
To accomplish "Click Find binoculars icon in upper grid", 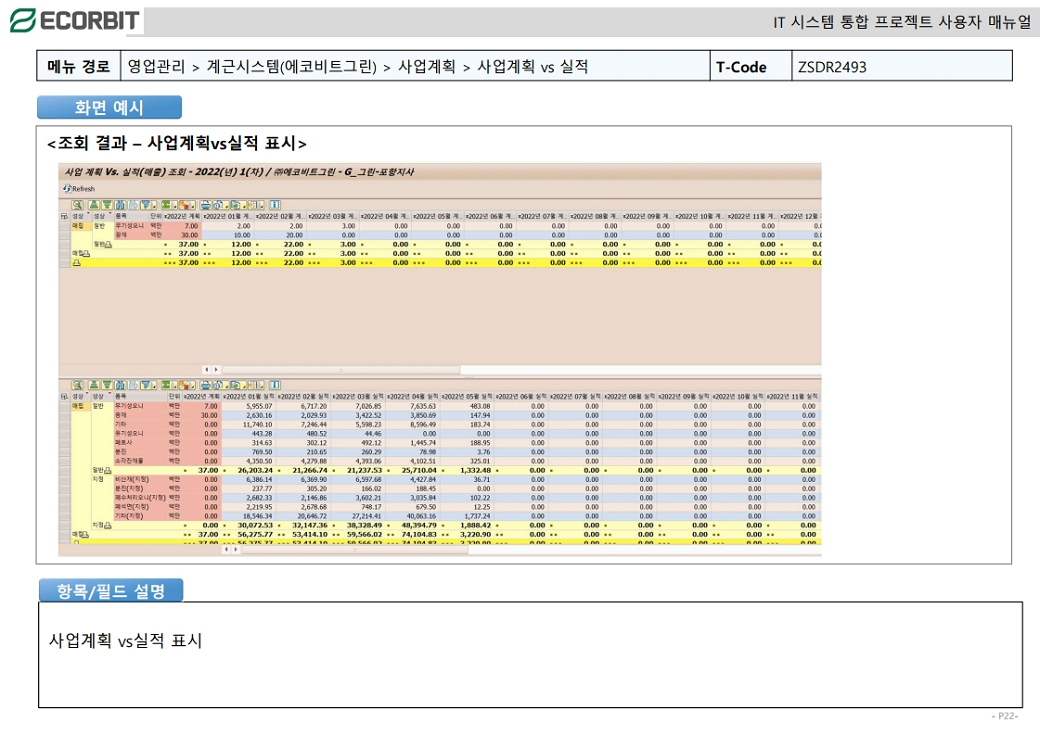I will click(x=119, y=204).
